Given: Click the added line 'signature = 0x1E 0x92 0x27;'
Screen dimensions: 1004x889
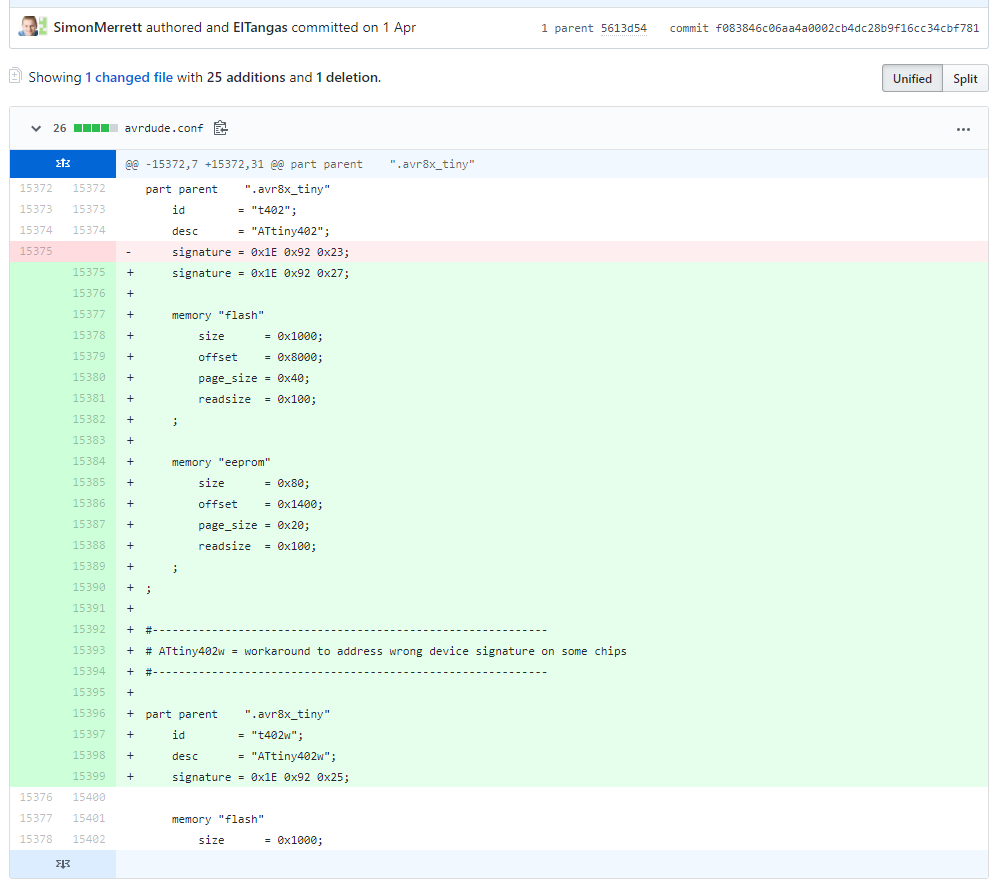Looking at the screenshot, I should coord(260,273).
